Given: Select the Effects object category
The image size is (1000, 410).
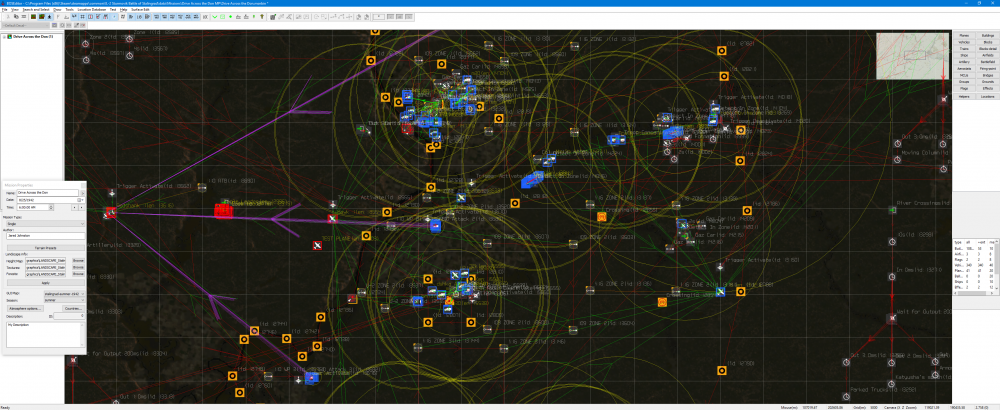Looking at the screenshot, I should coord(988,88).
